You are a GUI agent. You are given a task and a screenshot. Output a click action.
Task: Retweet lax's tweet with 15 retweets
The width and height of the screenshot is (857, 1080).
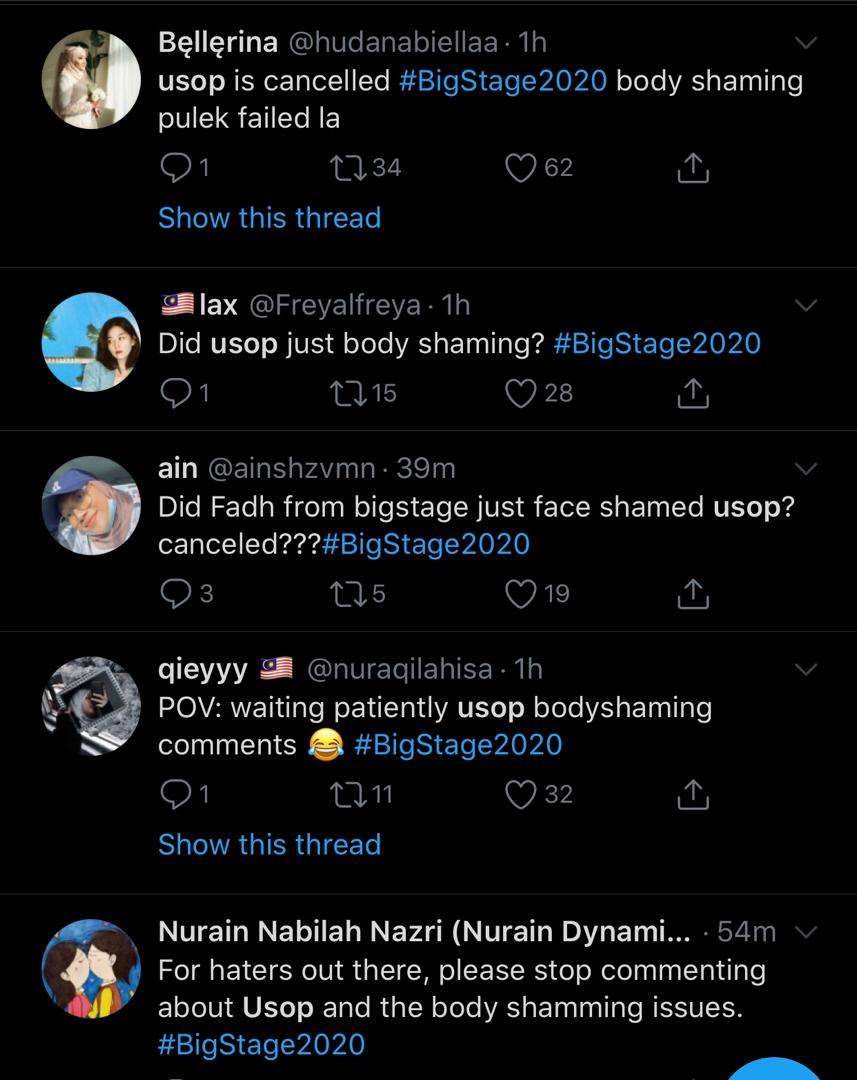point(348,393)
